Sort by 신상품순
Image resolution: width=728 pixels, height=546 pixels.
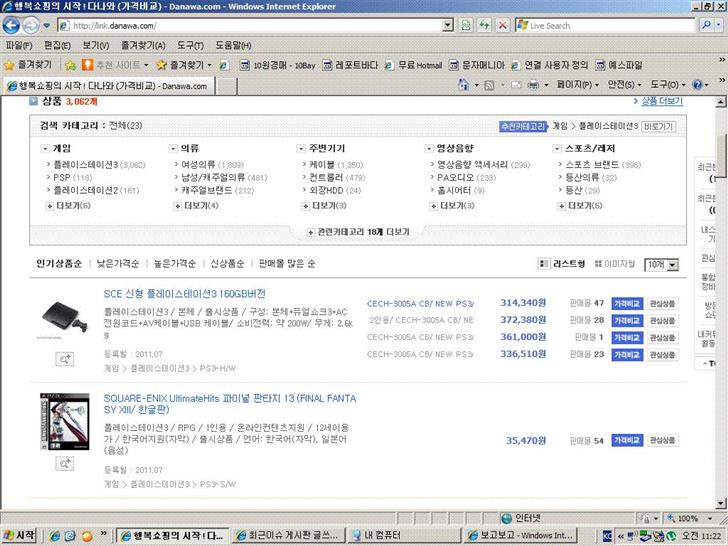pyautogui.click(x=227, y=264)
